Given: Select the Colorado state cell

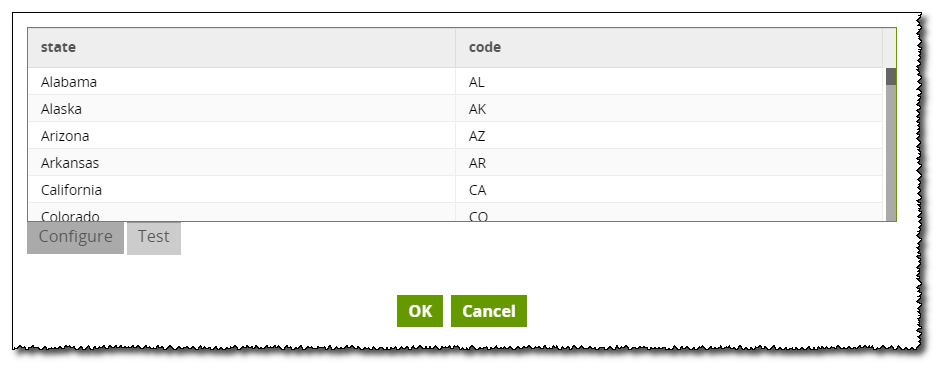Looking at the screenshot, I should click(x=241, y=212).
